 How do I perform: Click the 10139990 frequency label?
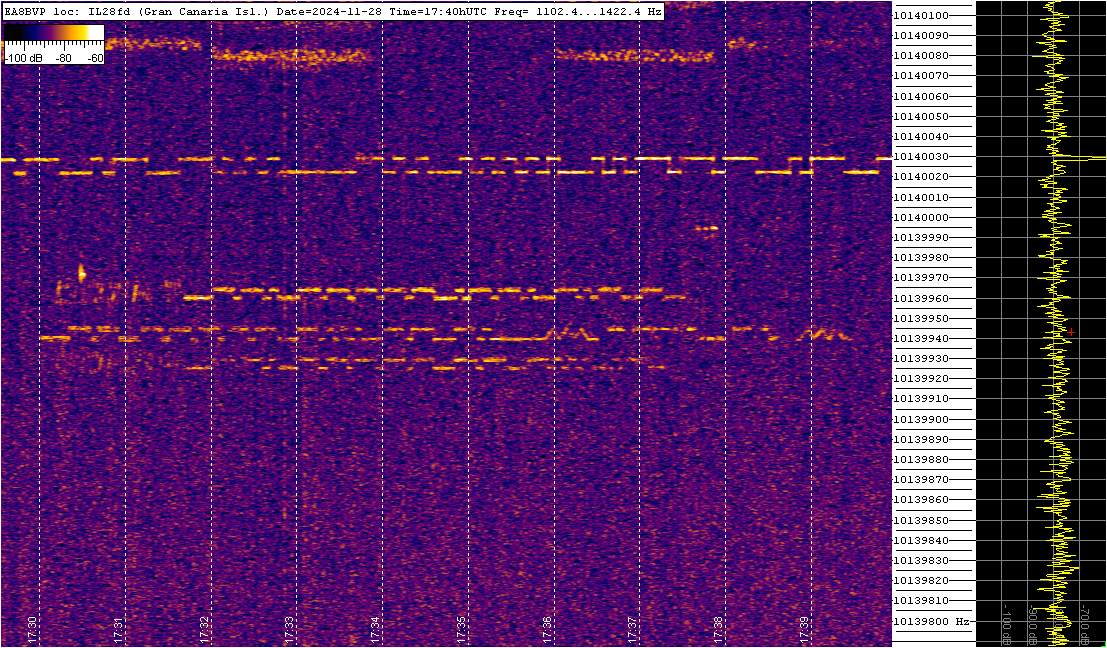(921, 237)
